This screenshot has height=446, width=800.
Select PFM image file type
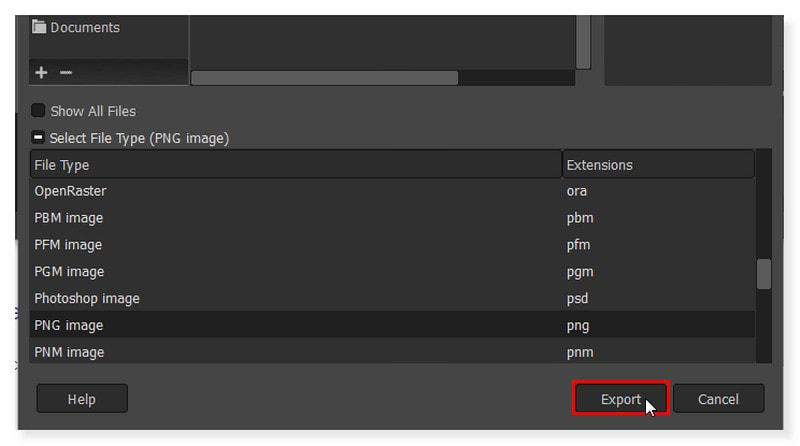pyautogui.click(x=68, y=245)
